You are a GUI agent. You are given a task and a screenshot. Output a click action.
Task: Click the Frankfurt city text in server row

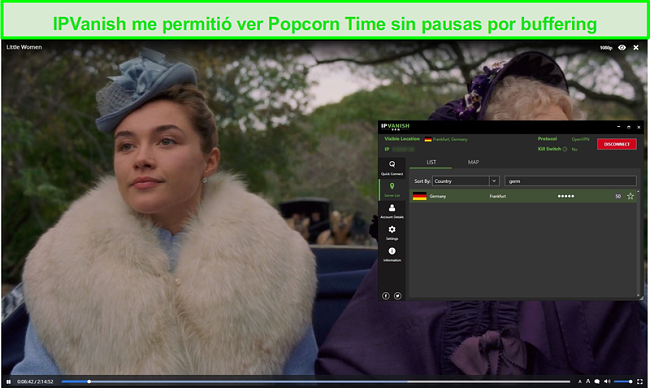pyautogui.click(x=497, y=196)
